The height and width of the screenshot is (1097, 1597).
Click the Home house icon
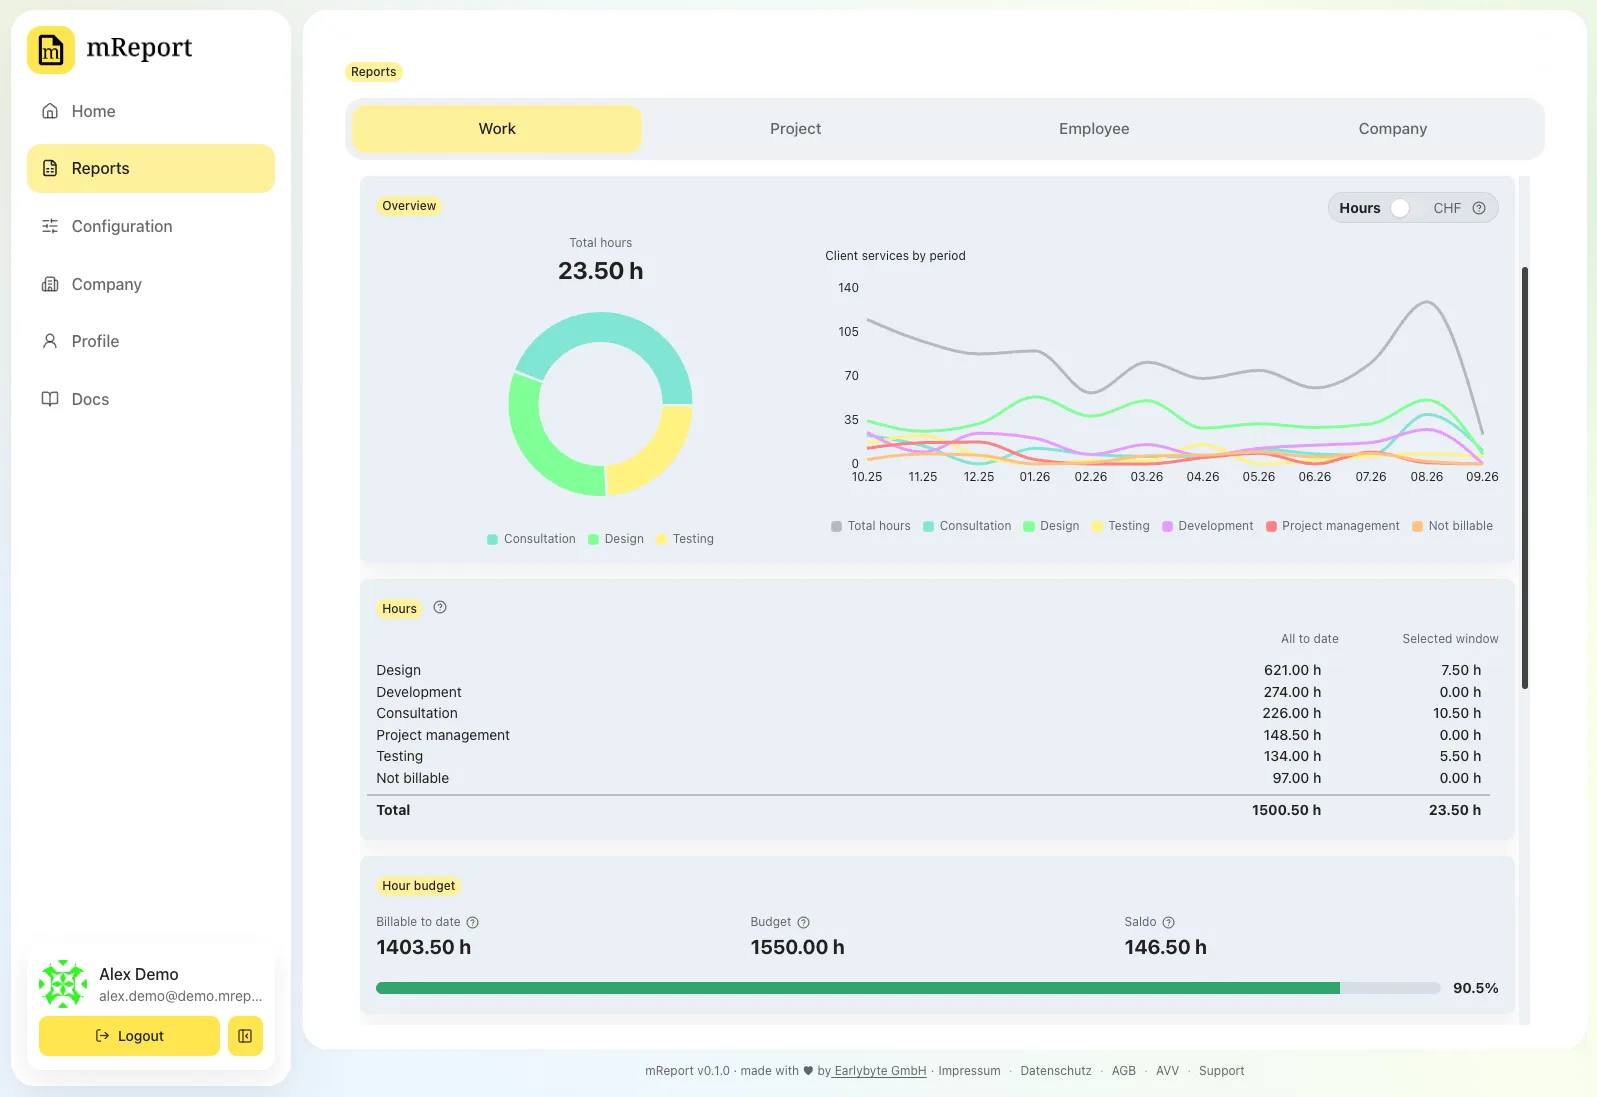(50, 111)
